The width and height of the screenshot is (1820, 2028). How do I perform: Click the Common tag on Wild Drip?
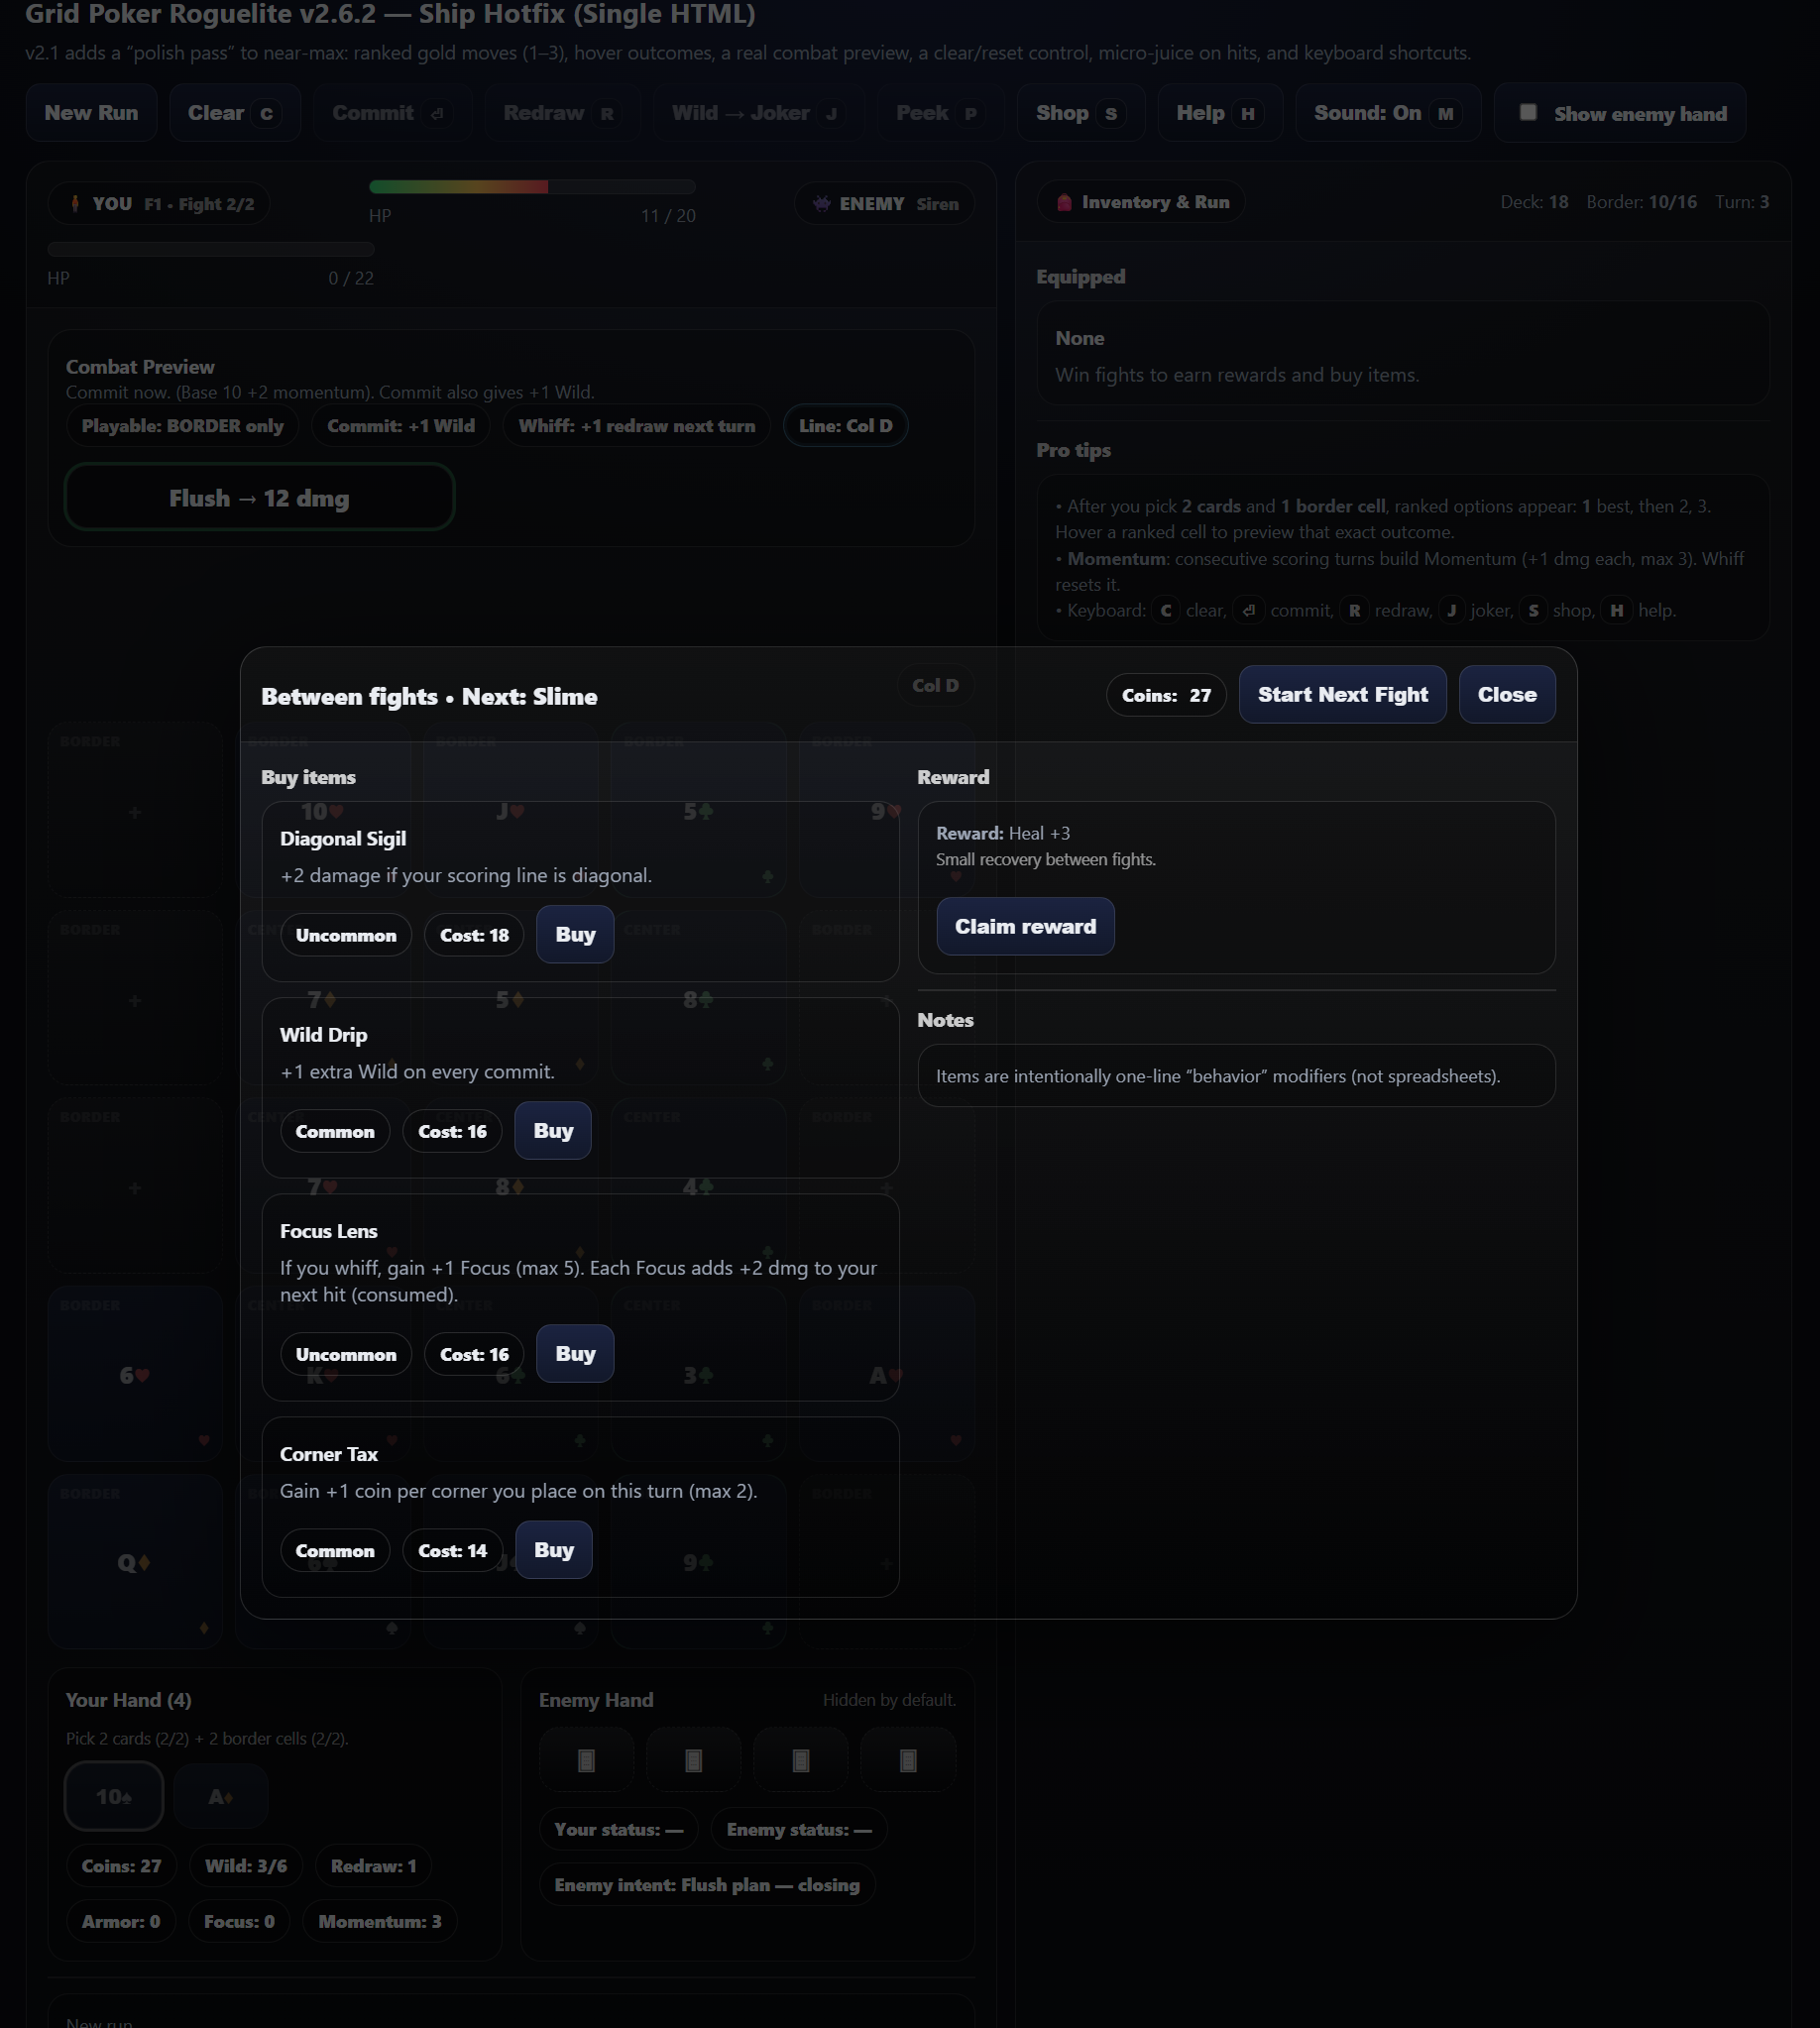335,1131
